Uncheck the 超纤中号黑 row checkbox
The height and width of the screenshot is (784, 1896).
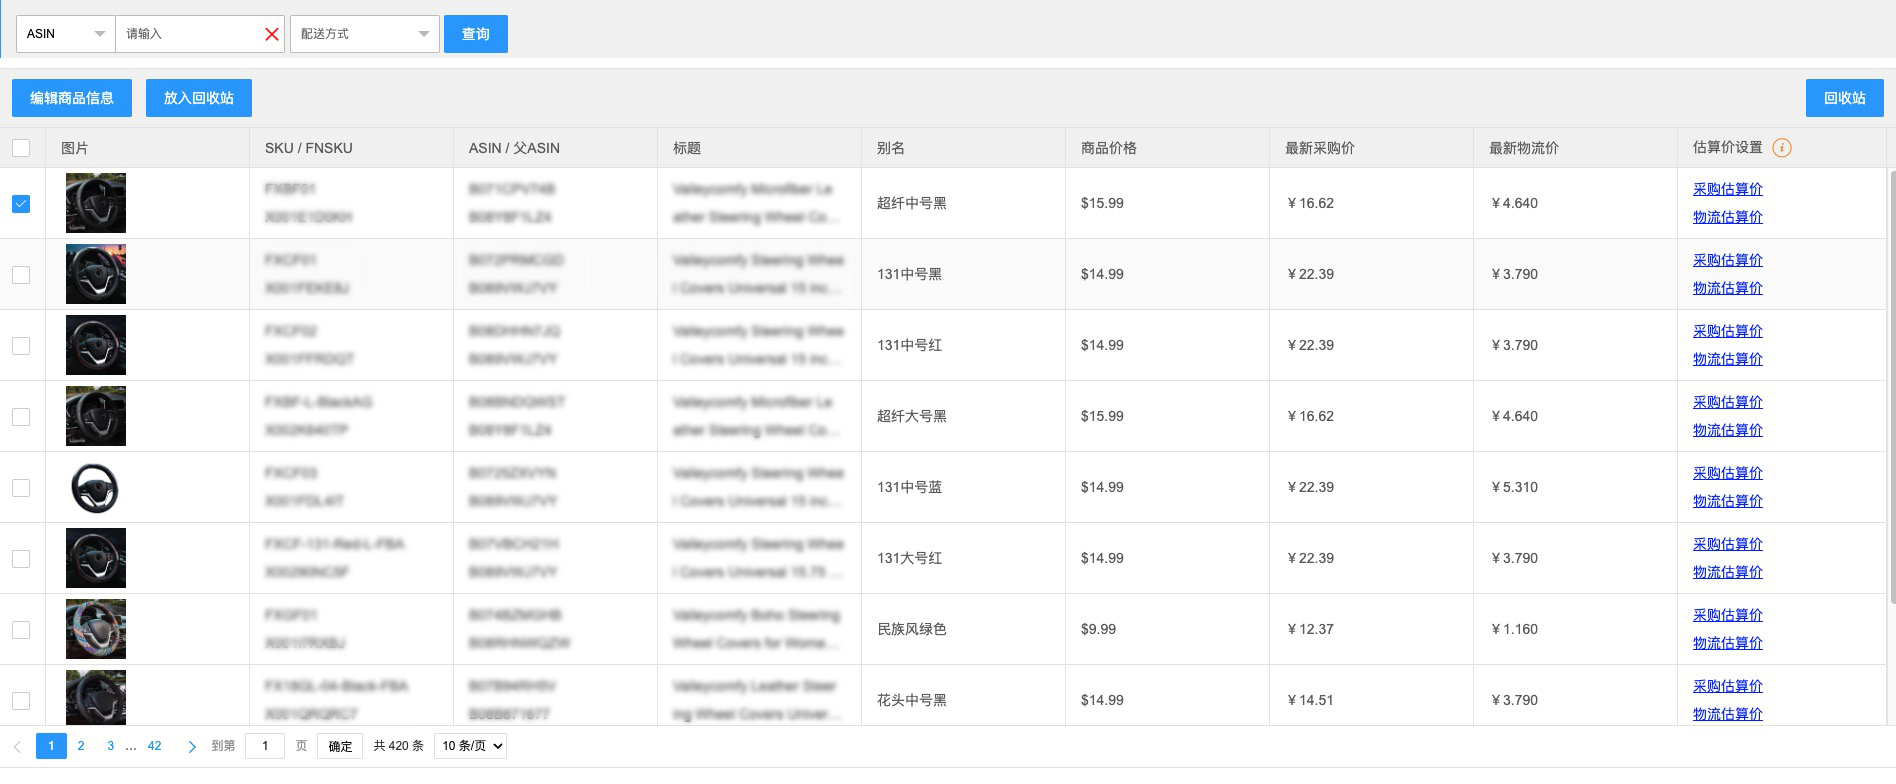[x=21, y=204]
